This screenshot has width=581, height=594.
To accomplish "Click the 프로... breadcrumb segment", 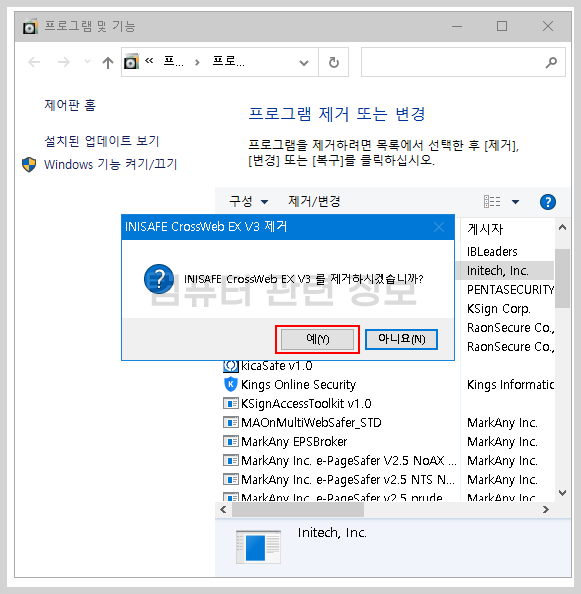I will [x=228, y=62].
